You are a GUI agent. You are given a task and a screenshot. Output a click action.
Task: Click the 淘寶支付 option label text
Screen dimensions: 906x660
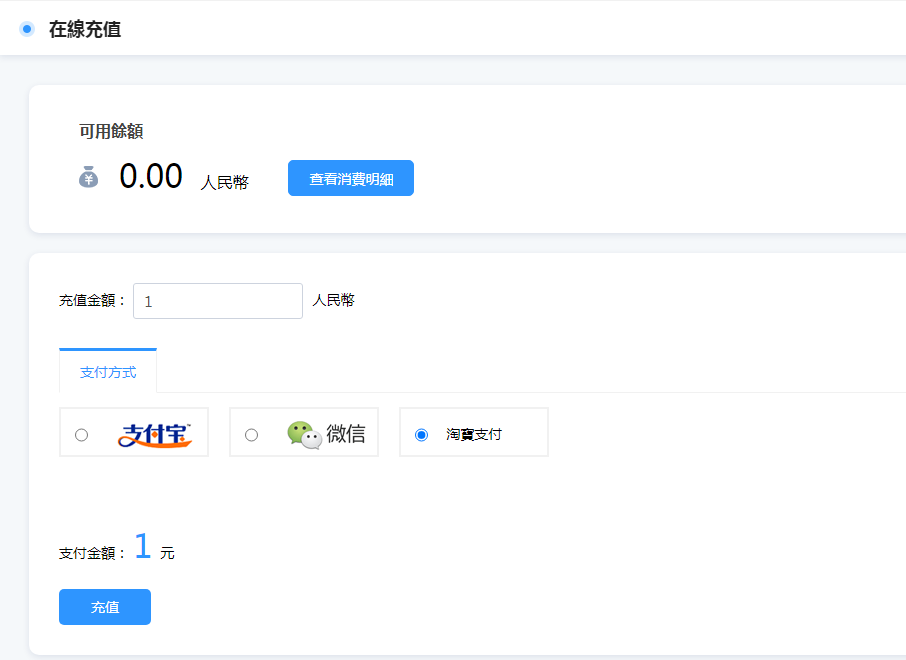click(474, 435)
